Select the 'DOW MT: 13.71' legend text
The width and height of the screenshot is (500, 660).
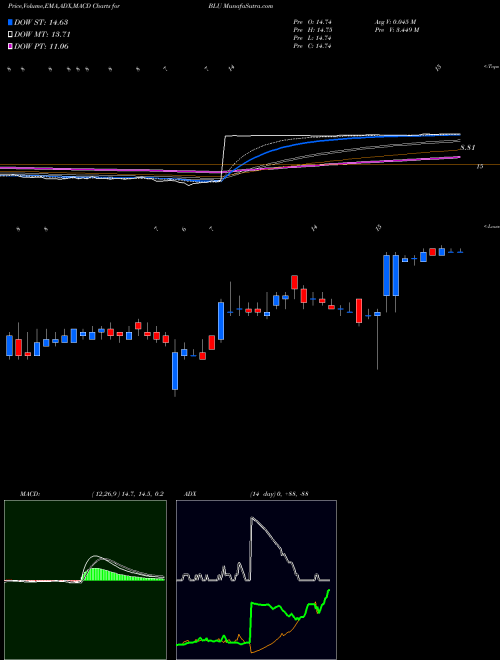[41, 35]
